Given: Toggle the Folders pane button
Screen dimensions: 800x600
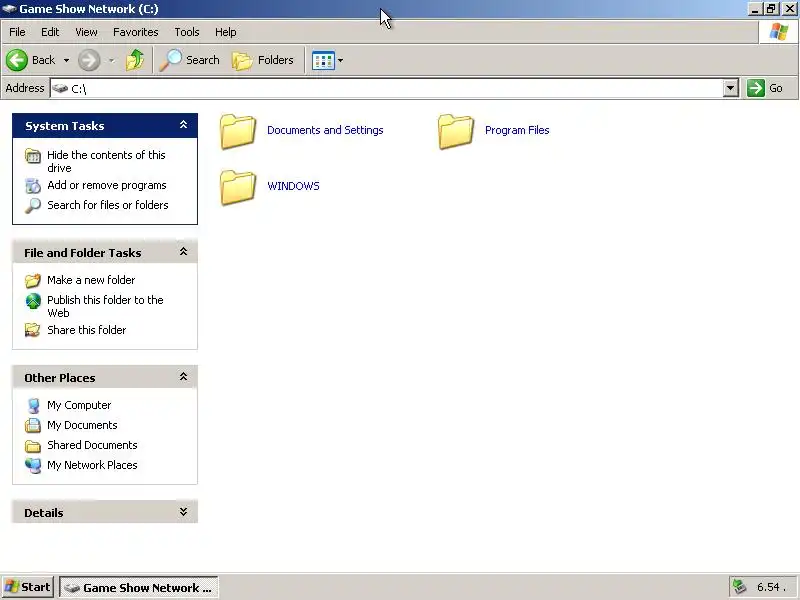Looking at the screenshot, I should 263,60.
